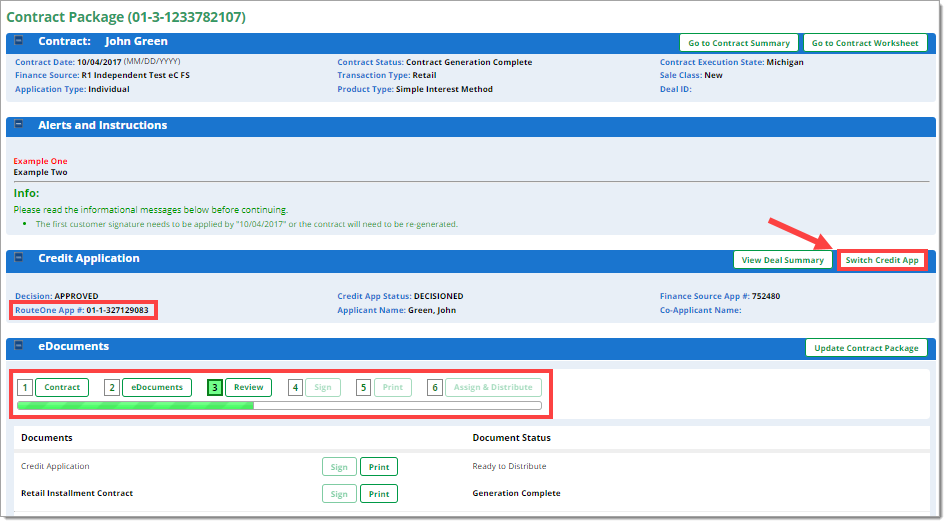View the Deal Summary

783,260
